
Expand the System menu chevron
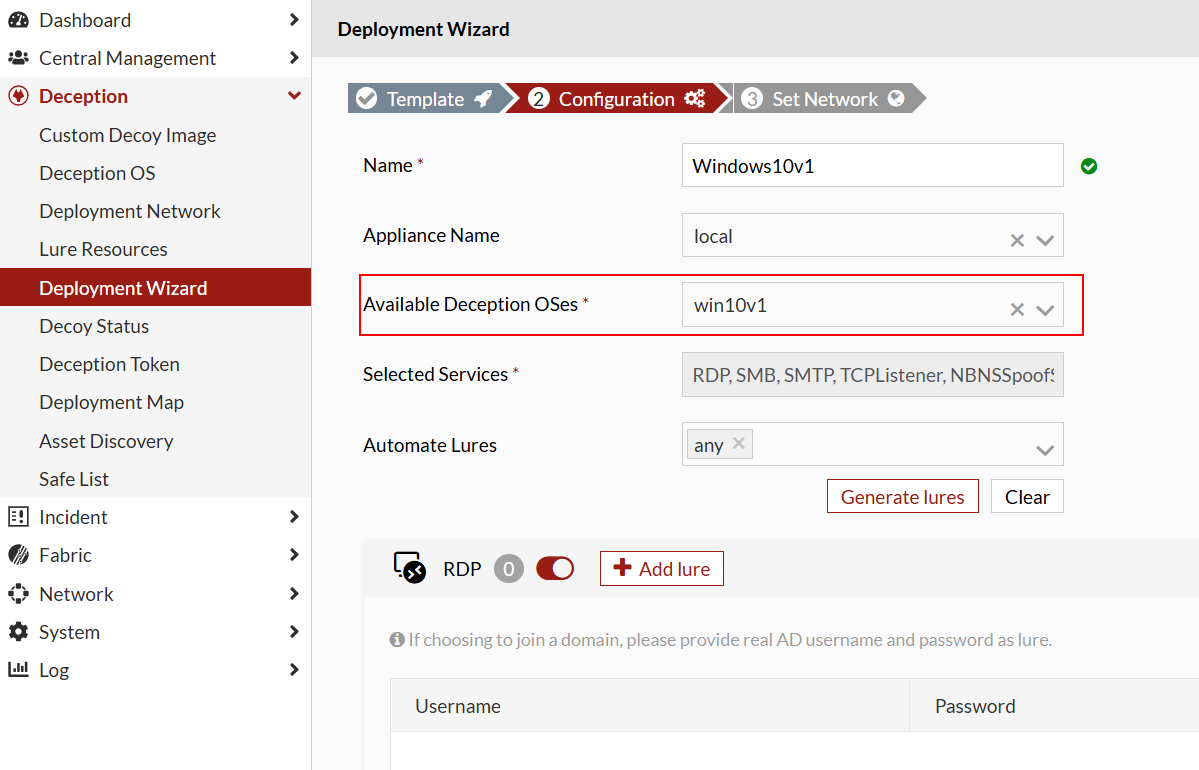coord(294,632)
